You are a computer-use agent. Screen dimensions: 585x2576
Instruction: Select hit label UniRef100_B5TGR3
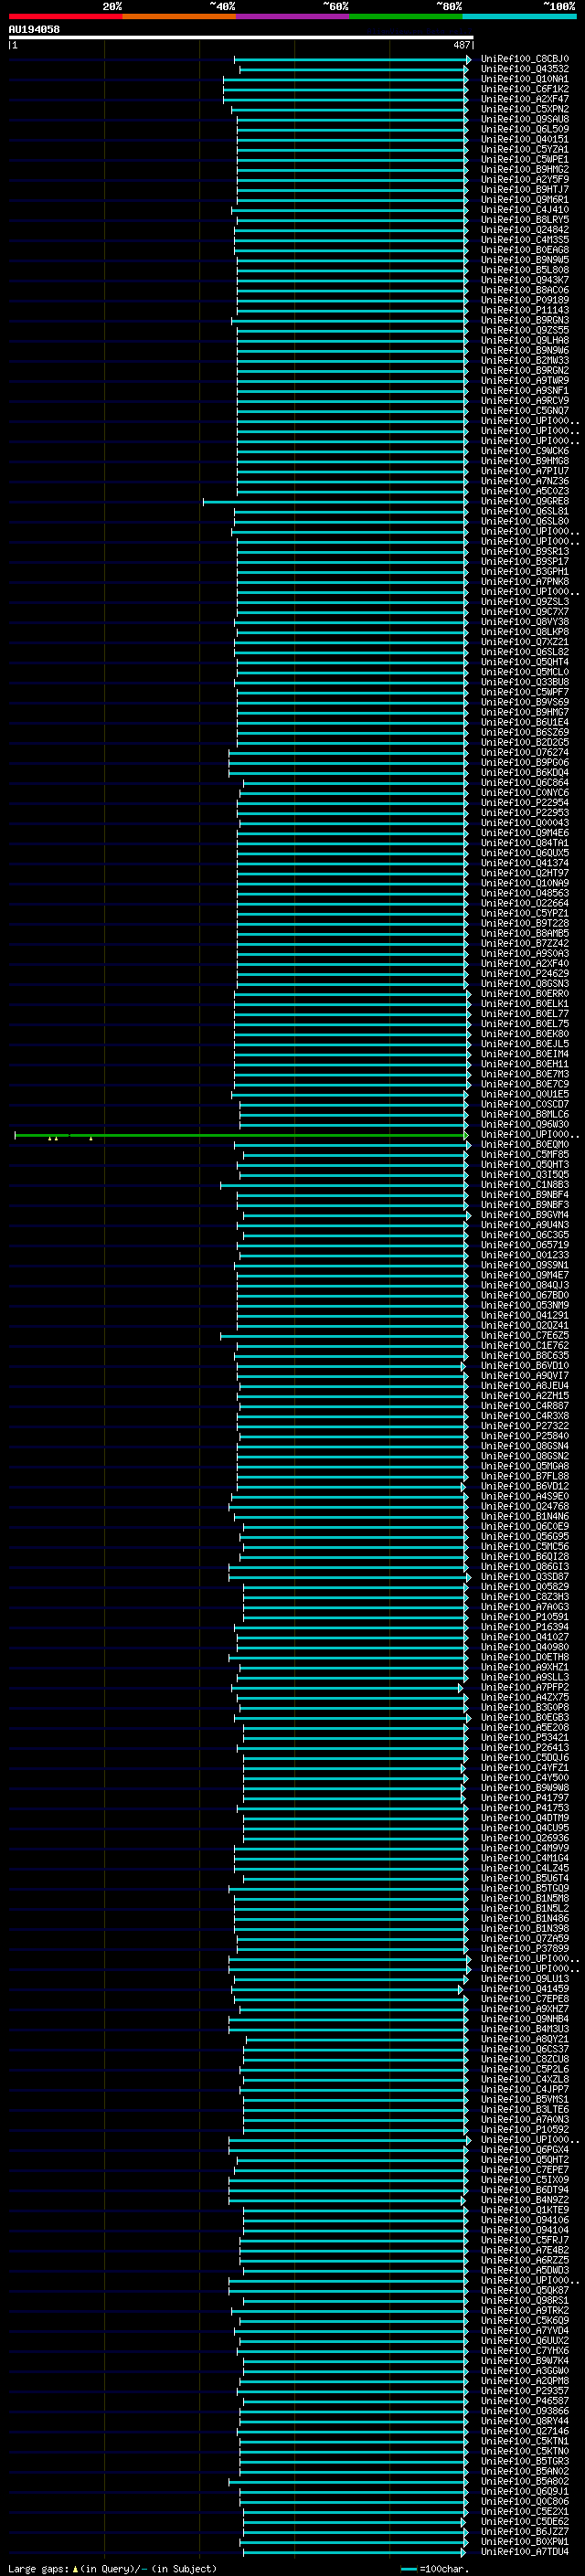[x=524, y=2461]
